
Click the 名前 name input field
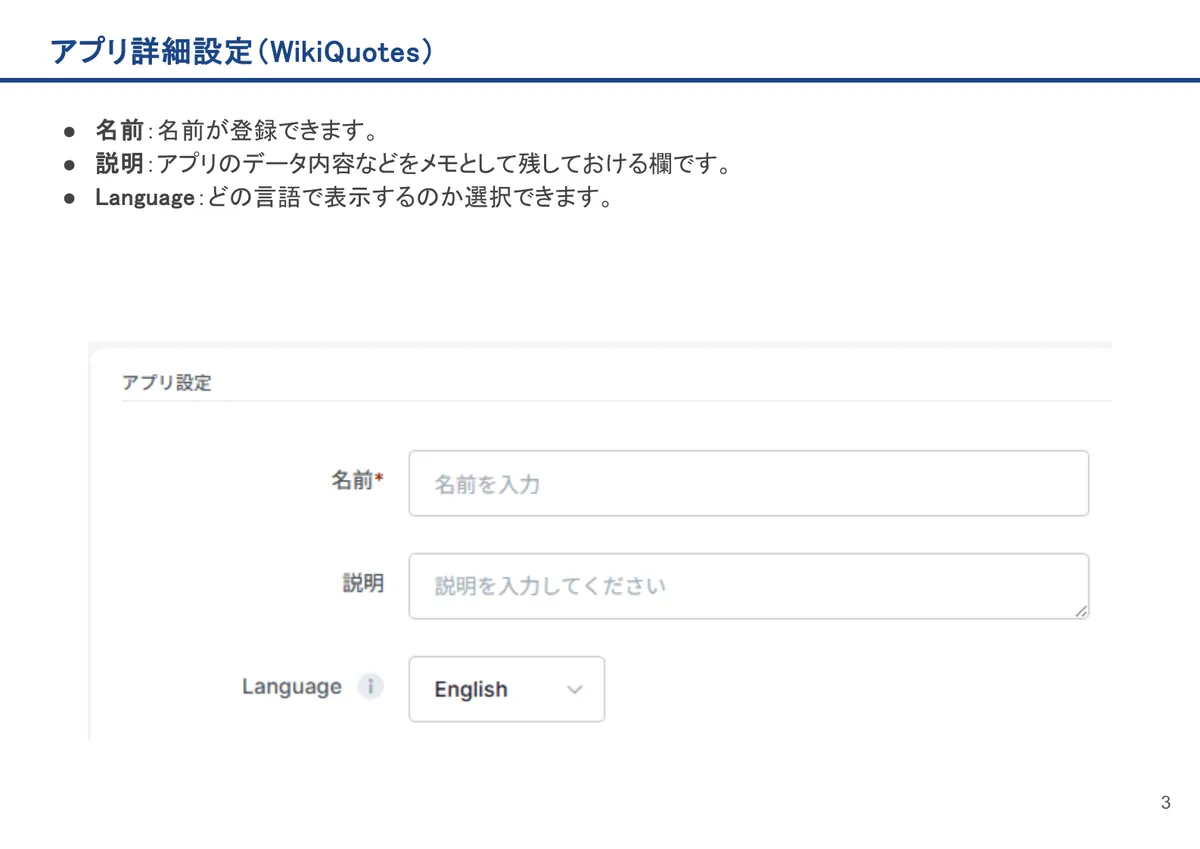[748, 483]
